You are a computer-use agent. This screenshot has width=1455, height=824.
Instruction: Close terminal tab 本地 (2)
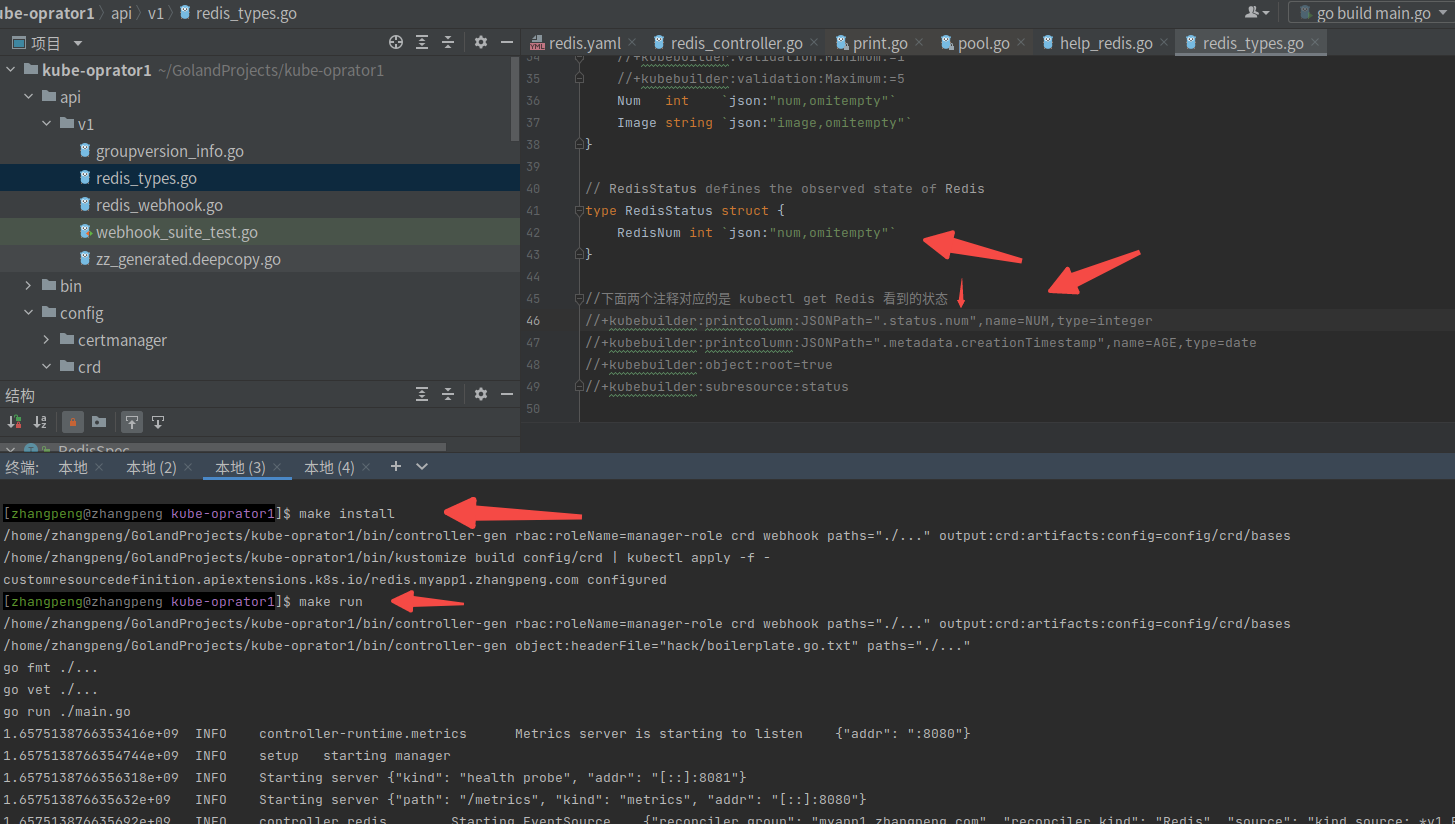point(188,468)
